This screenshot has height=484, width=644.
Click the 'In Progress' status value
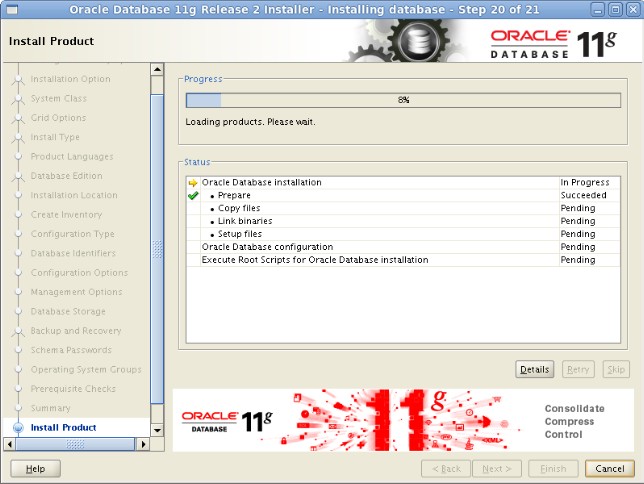click(x=585, y=182)
